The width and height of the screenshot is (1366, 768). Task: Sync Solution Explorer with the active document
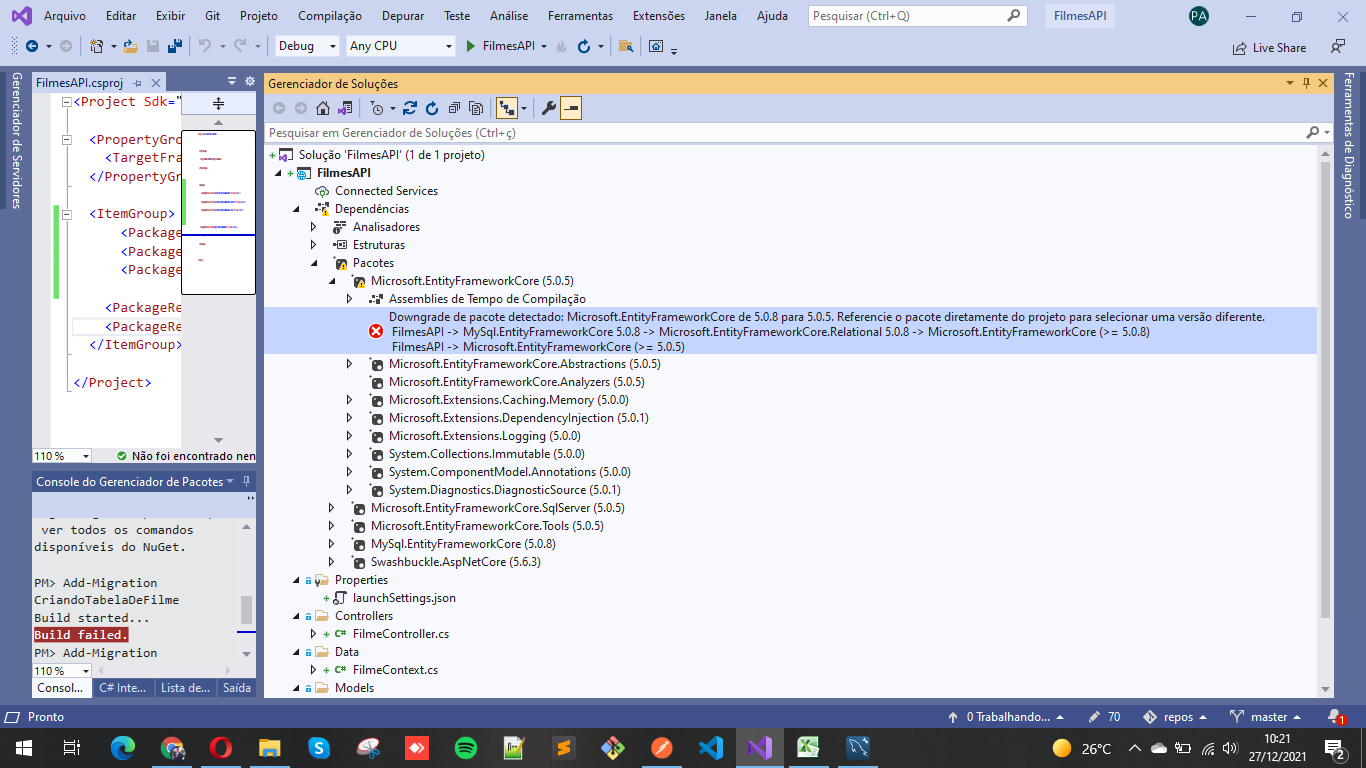tap(410, 108)
